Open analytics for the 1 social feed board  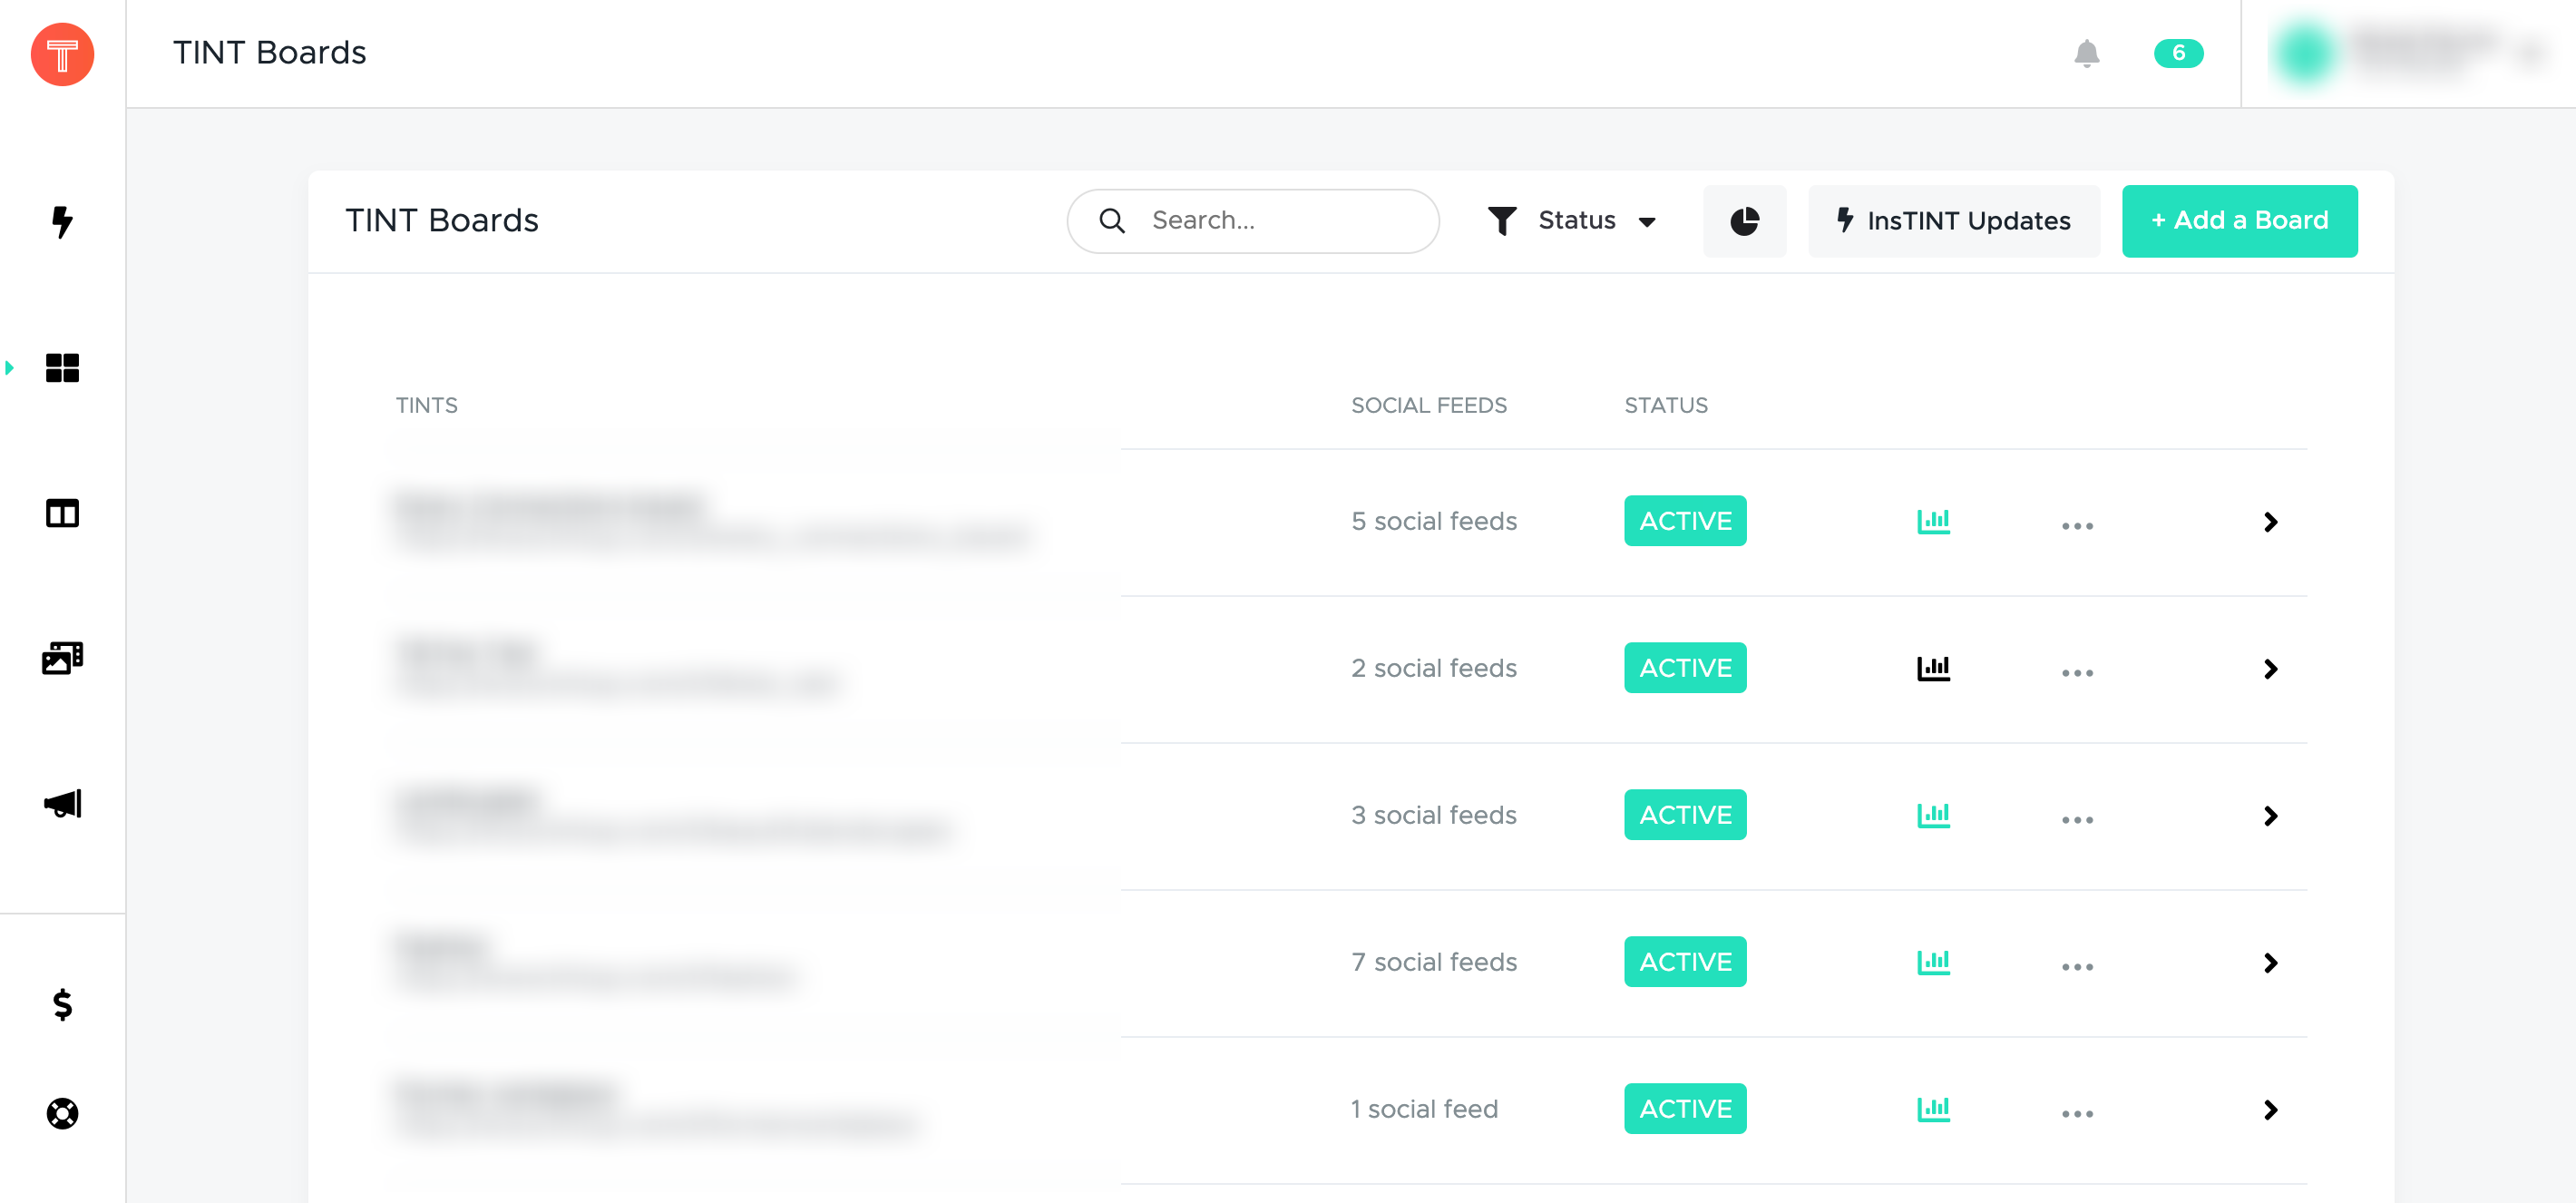coord(1933,1109)
